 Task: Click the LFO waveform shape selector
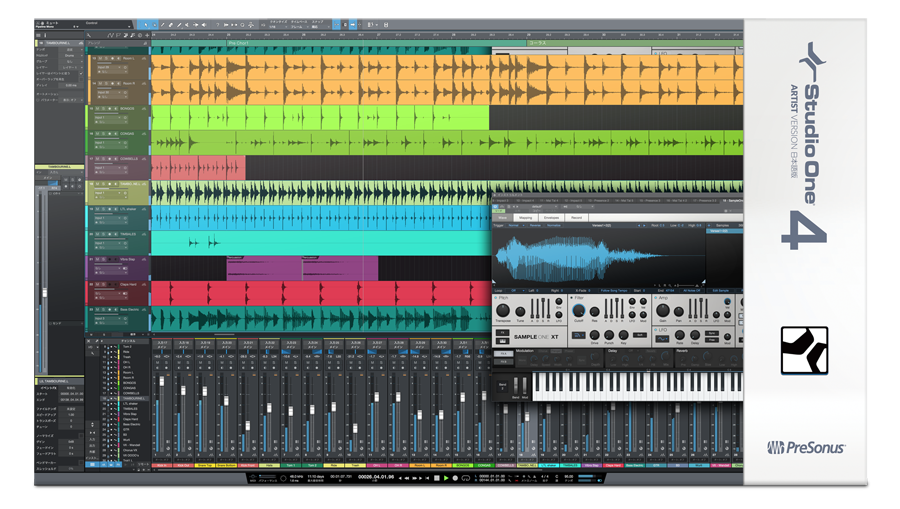662,339
